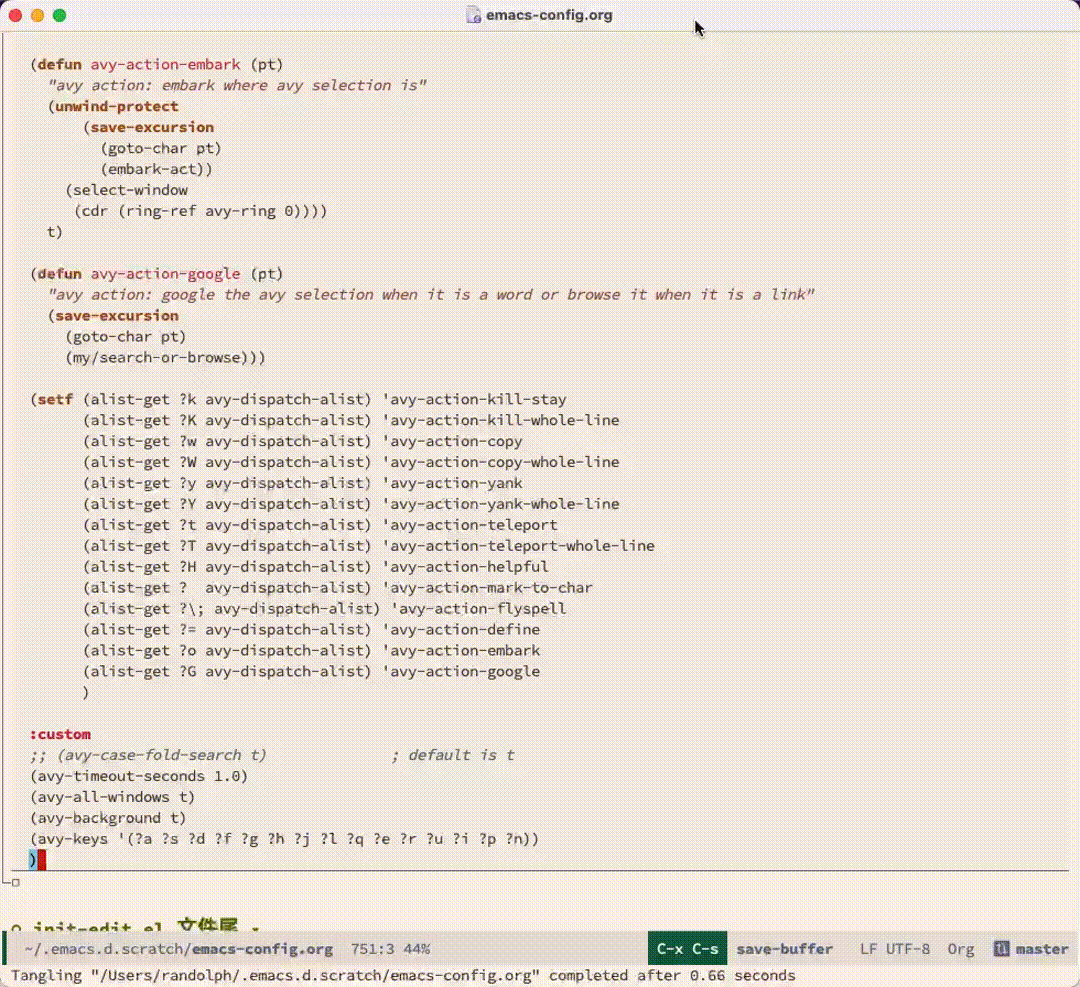Click the commented avy-case-fold-search line
This screenshot has height=987, width=1080.
272,756
